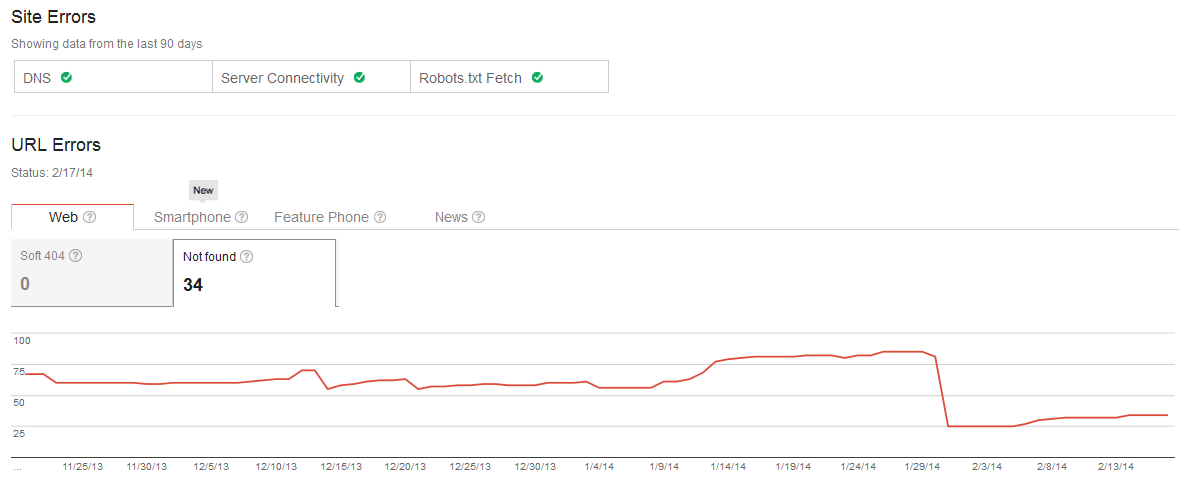Click the help icon next to News
The height and width of the screenshot is (477, 1179).
[478, 217]
